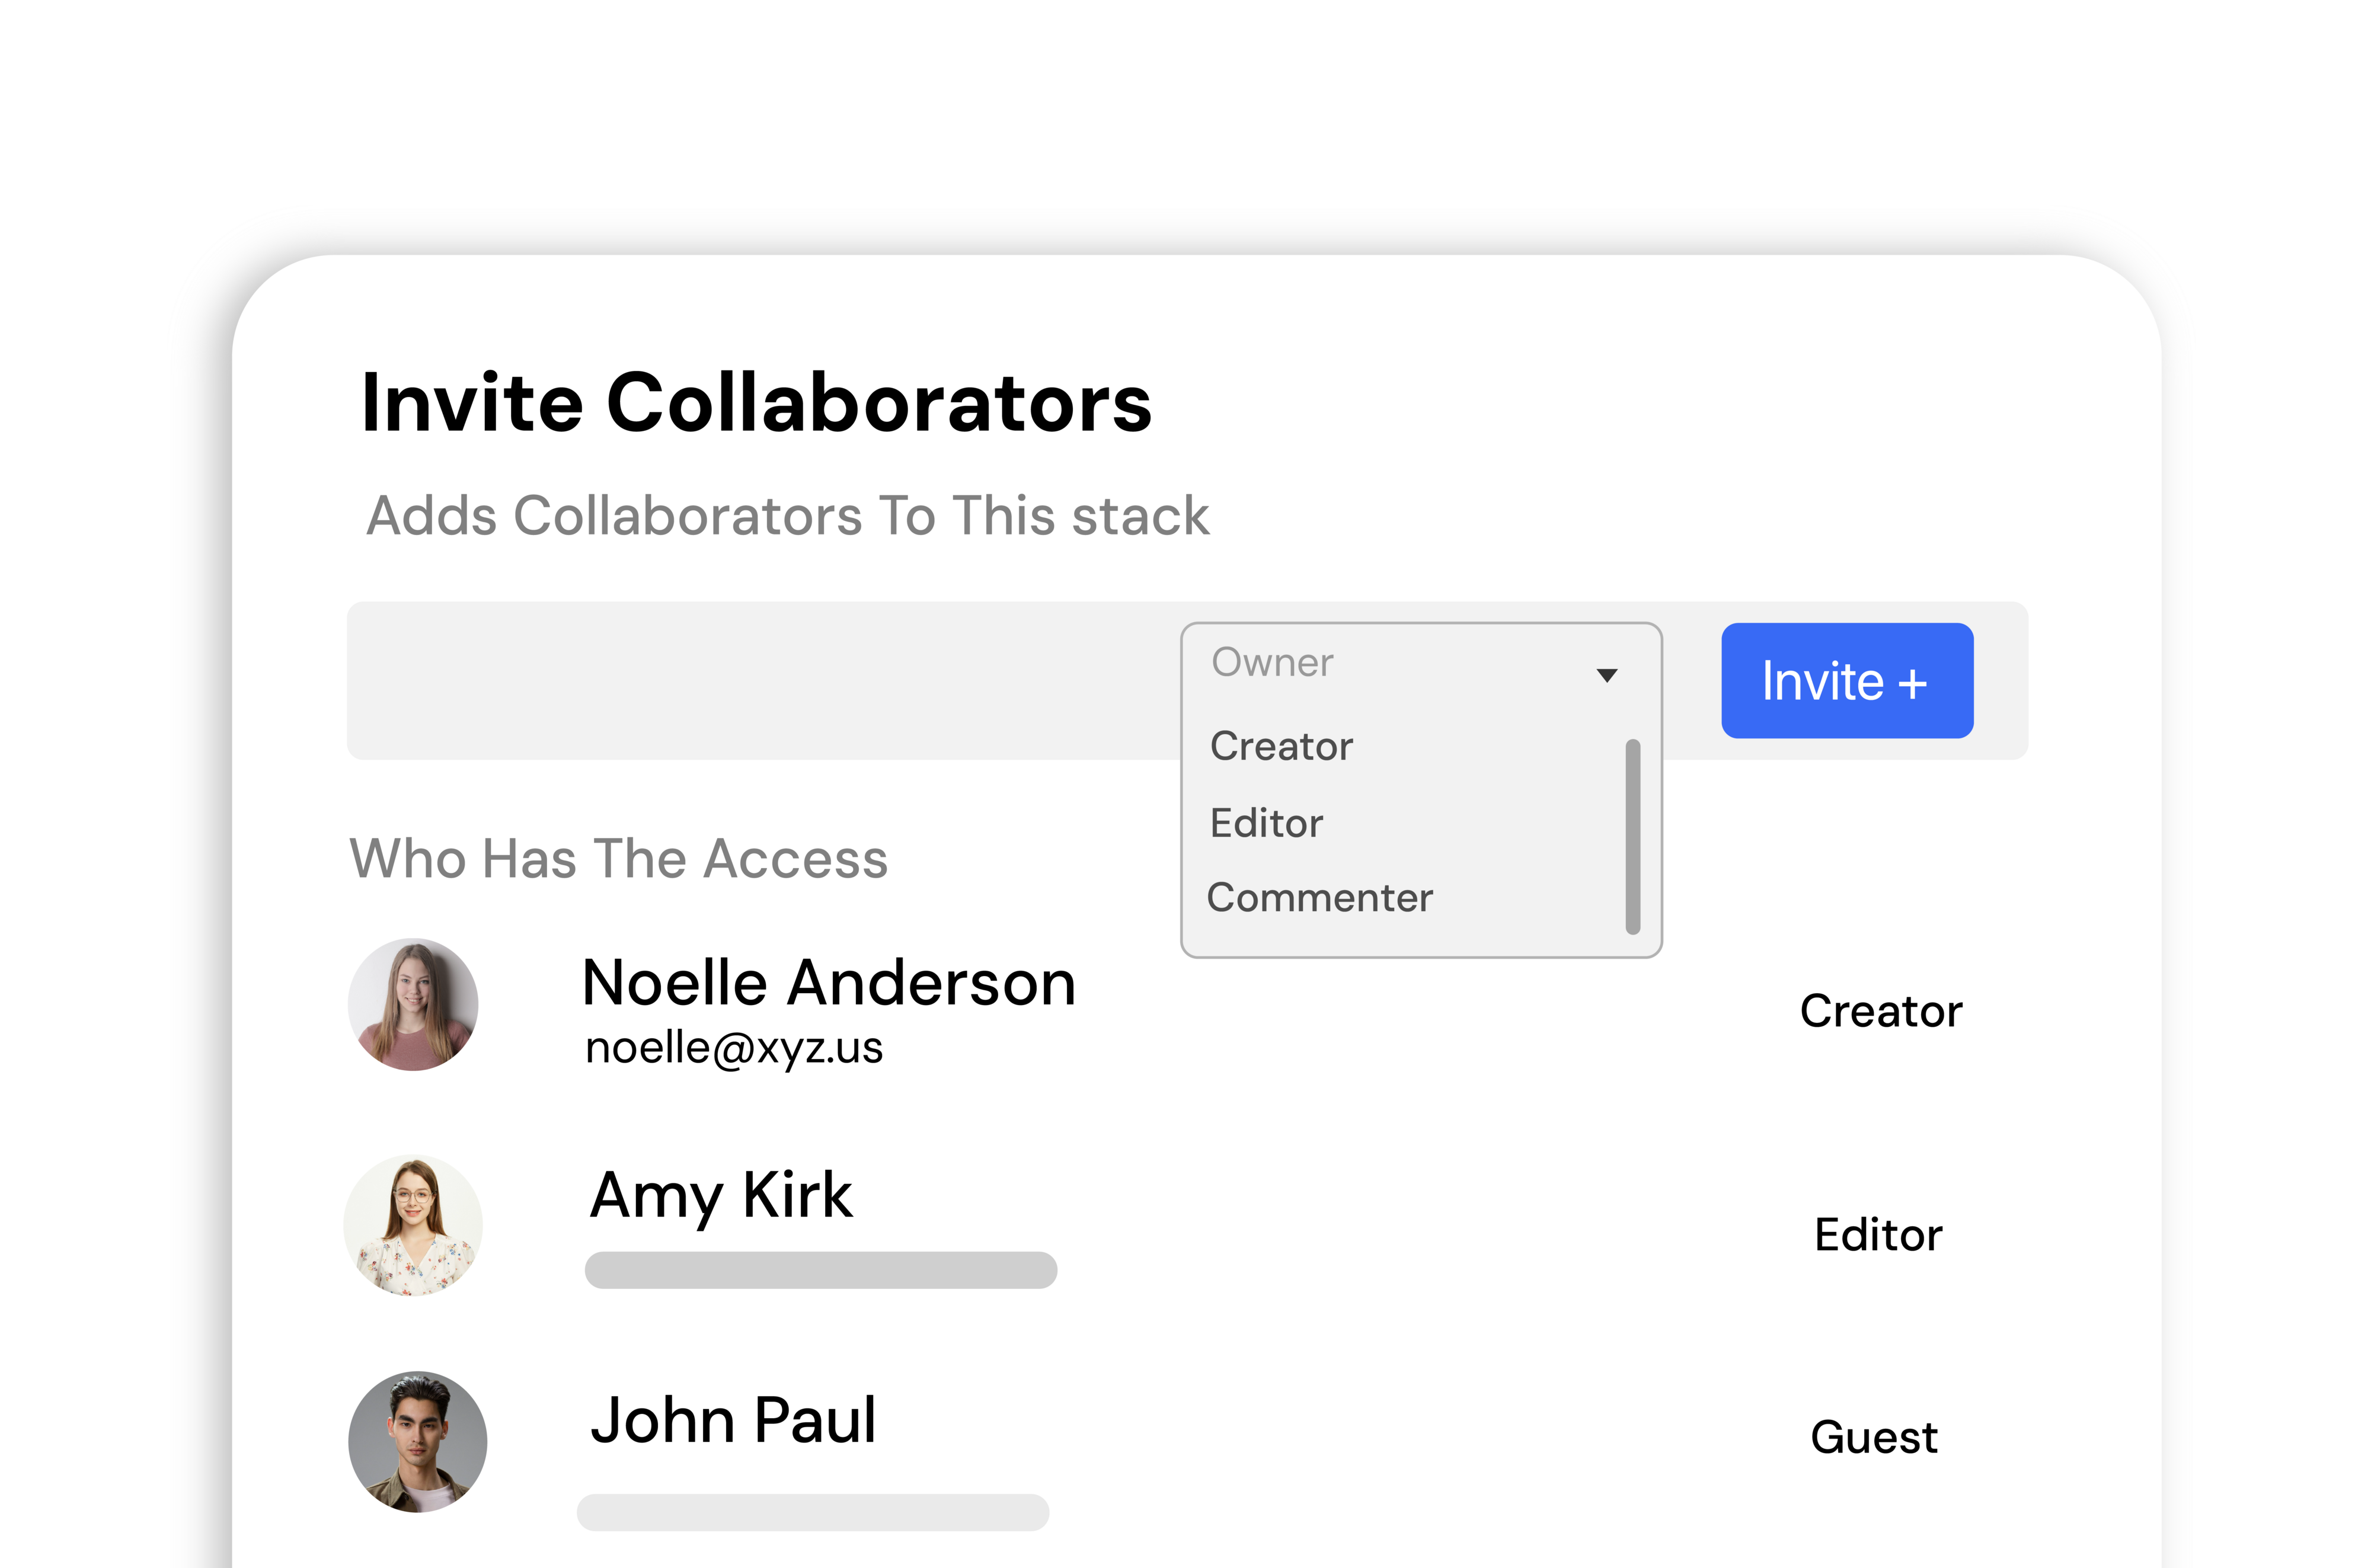Click John Paul's avatar image

click(x=417, y=1441)
